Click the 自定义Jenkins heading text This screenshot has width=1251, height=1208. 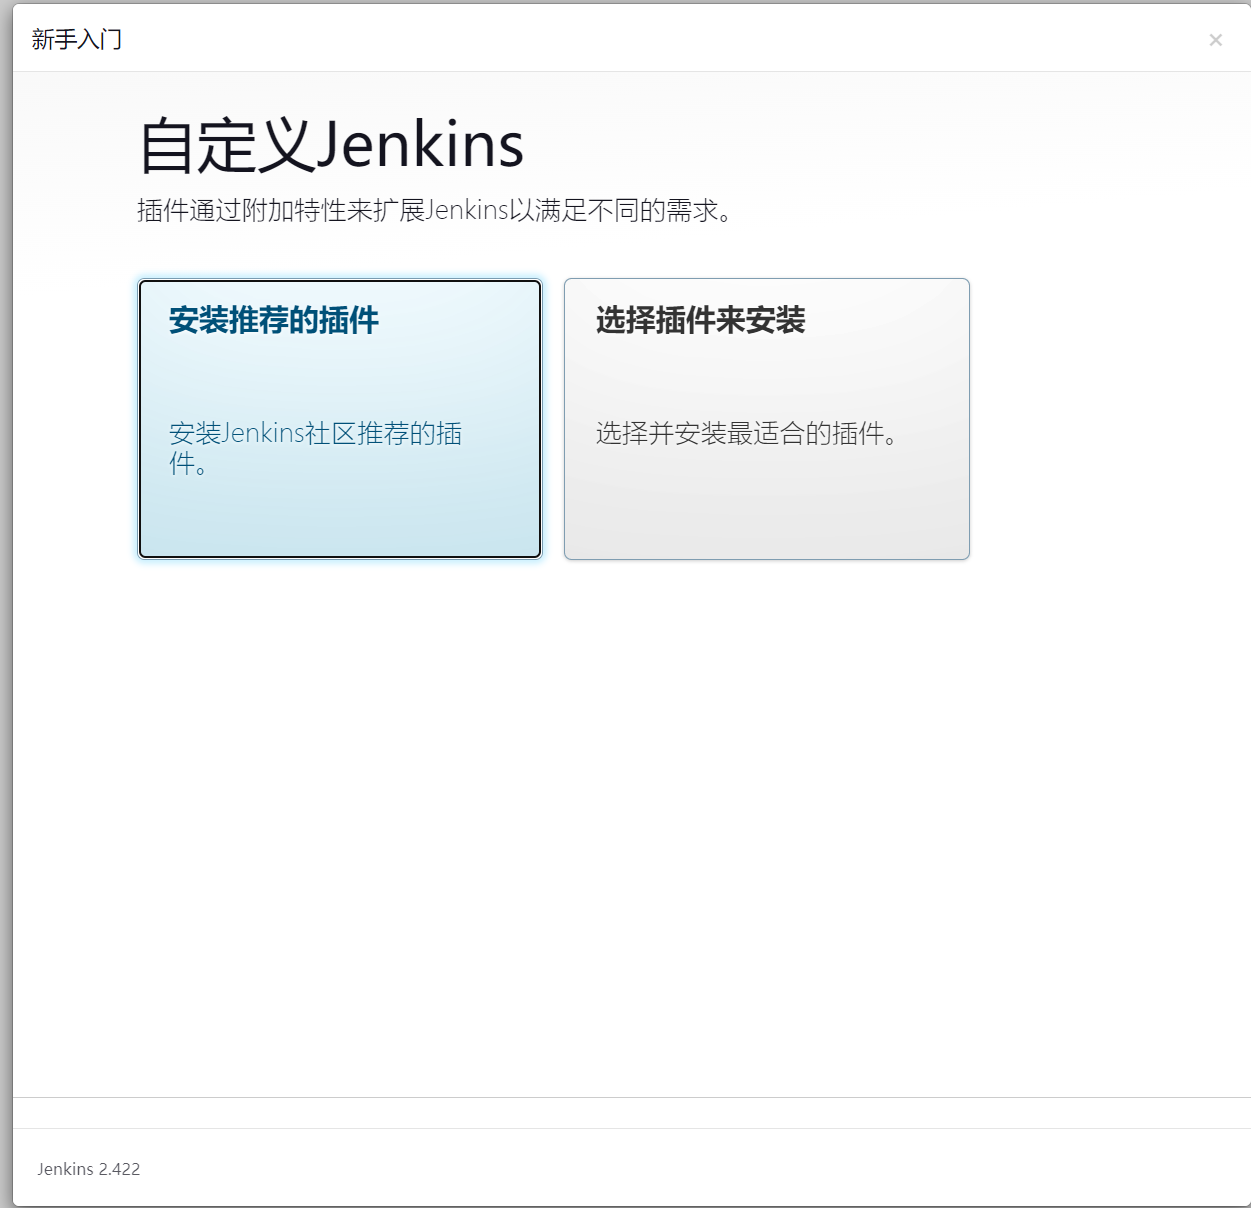331,145
